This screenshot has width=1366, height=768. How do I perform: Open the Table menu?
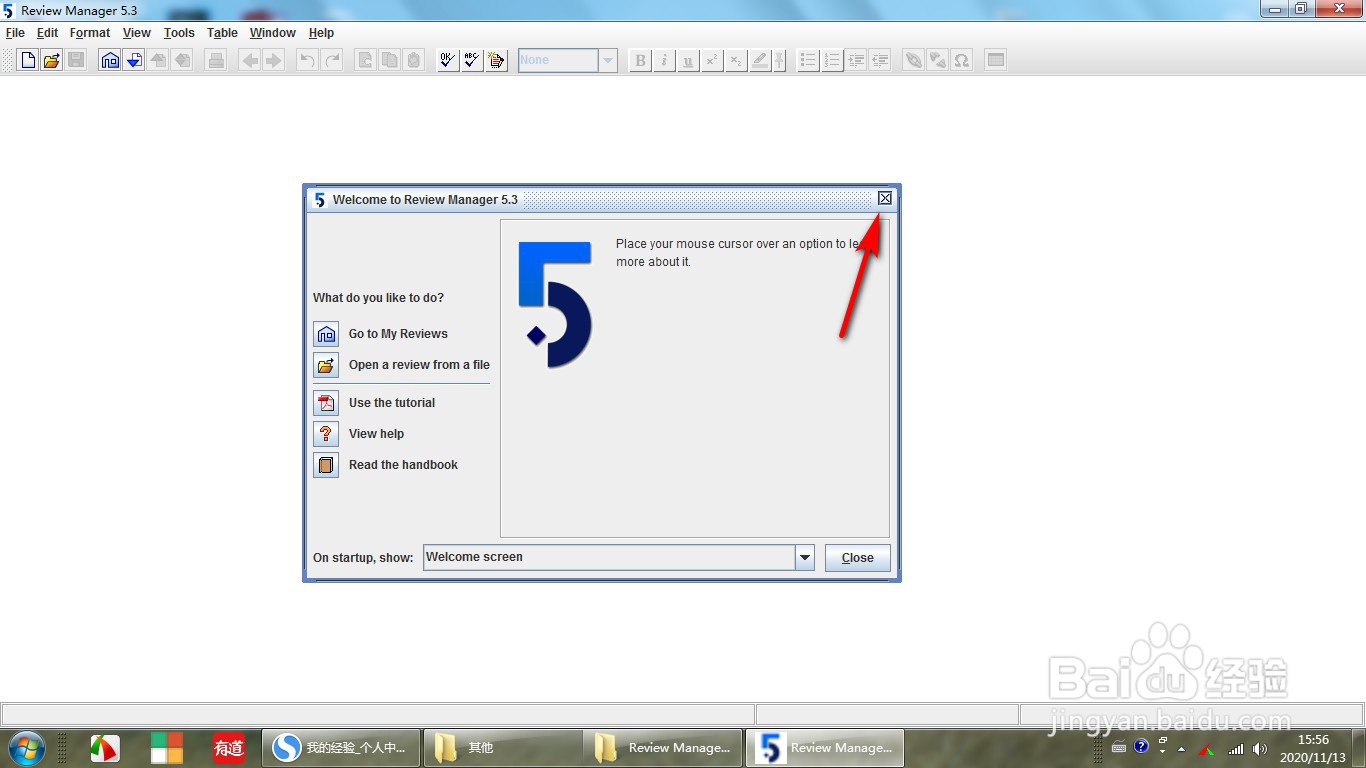click(222, 33)
